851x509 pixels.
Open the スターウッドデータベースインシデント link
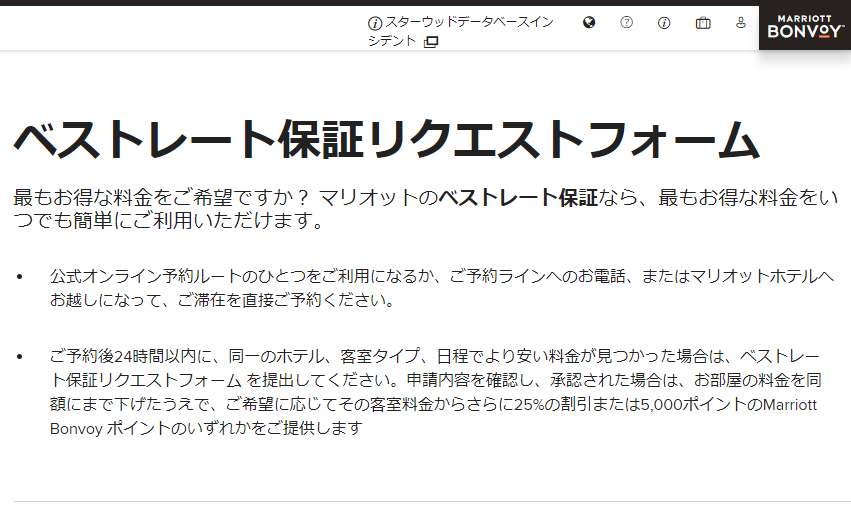(468, 23)
